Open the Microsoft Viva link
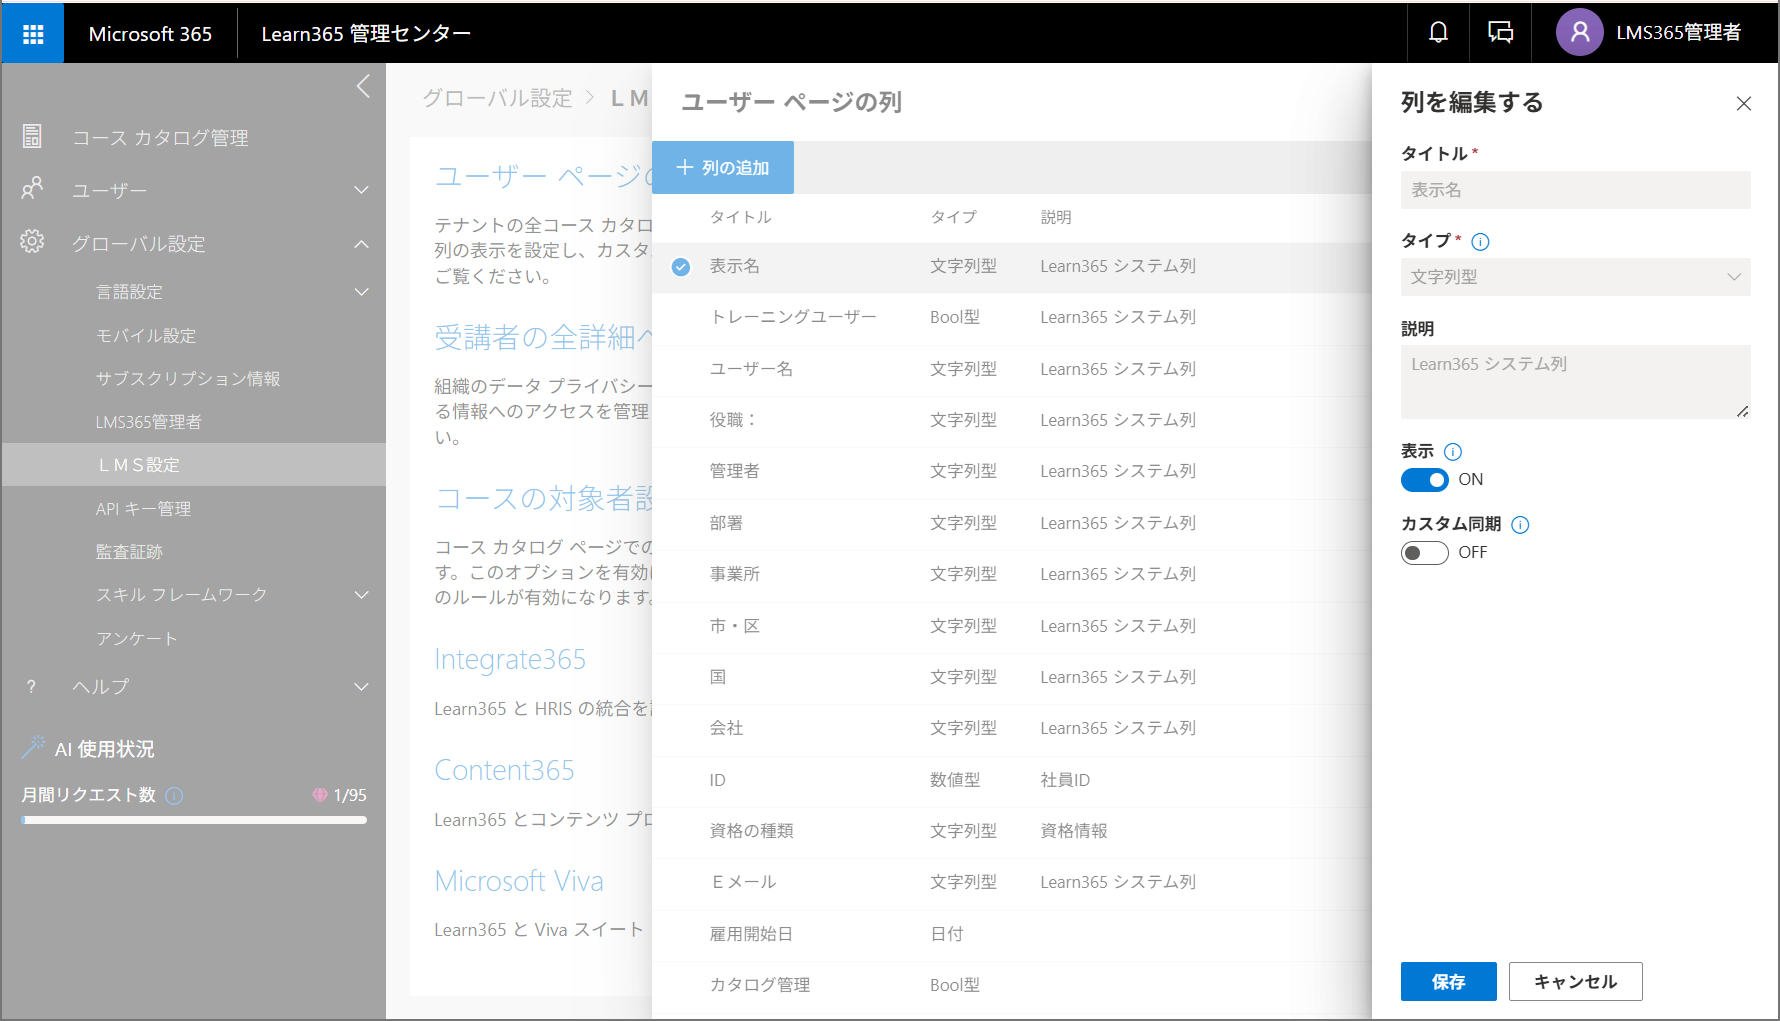 (x=519, y=882)
